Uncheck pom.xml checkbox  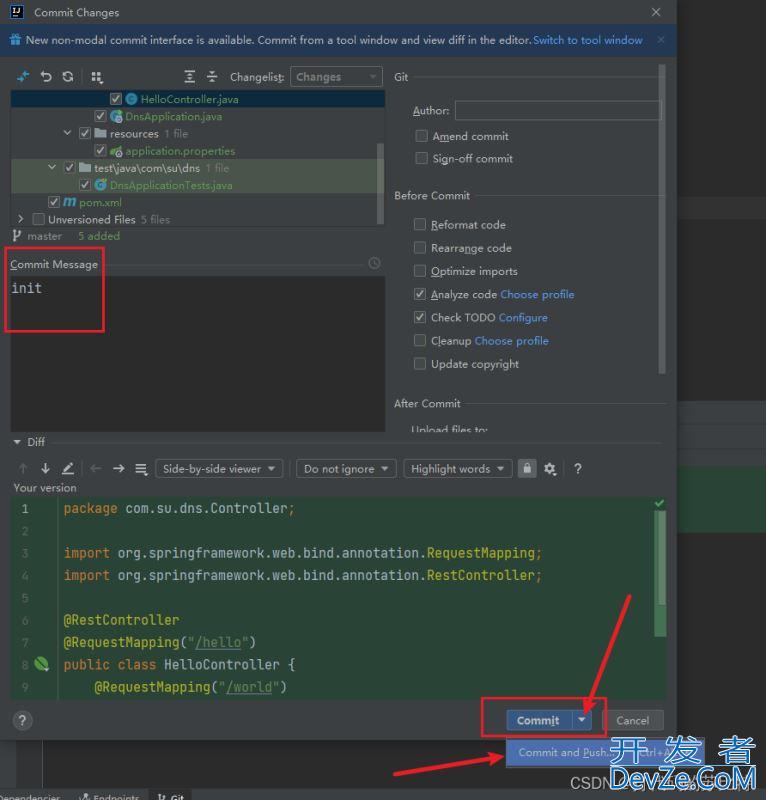tap(54, 202)
